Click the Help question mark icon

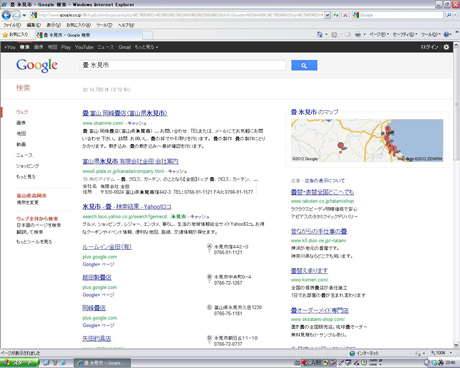click(447, 34)
